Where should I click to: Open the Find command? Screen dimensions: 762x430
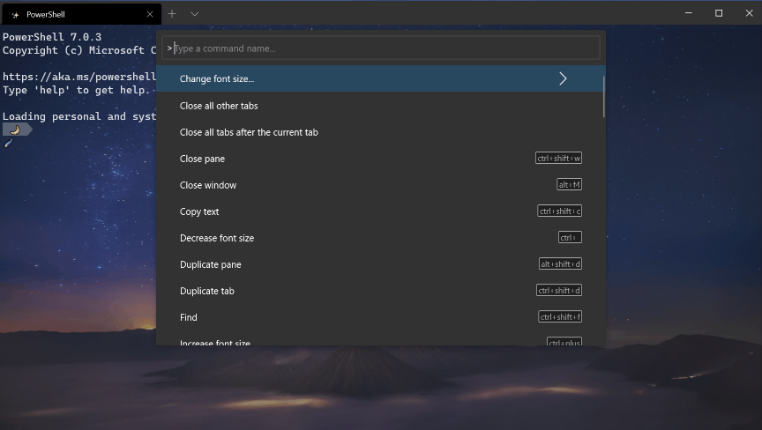tap(189, 318)
